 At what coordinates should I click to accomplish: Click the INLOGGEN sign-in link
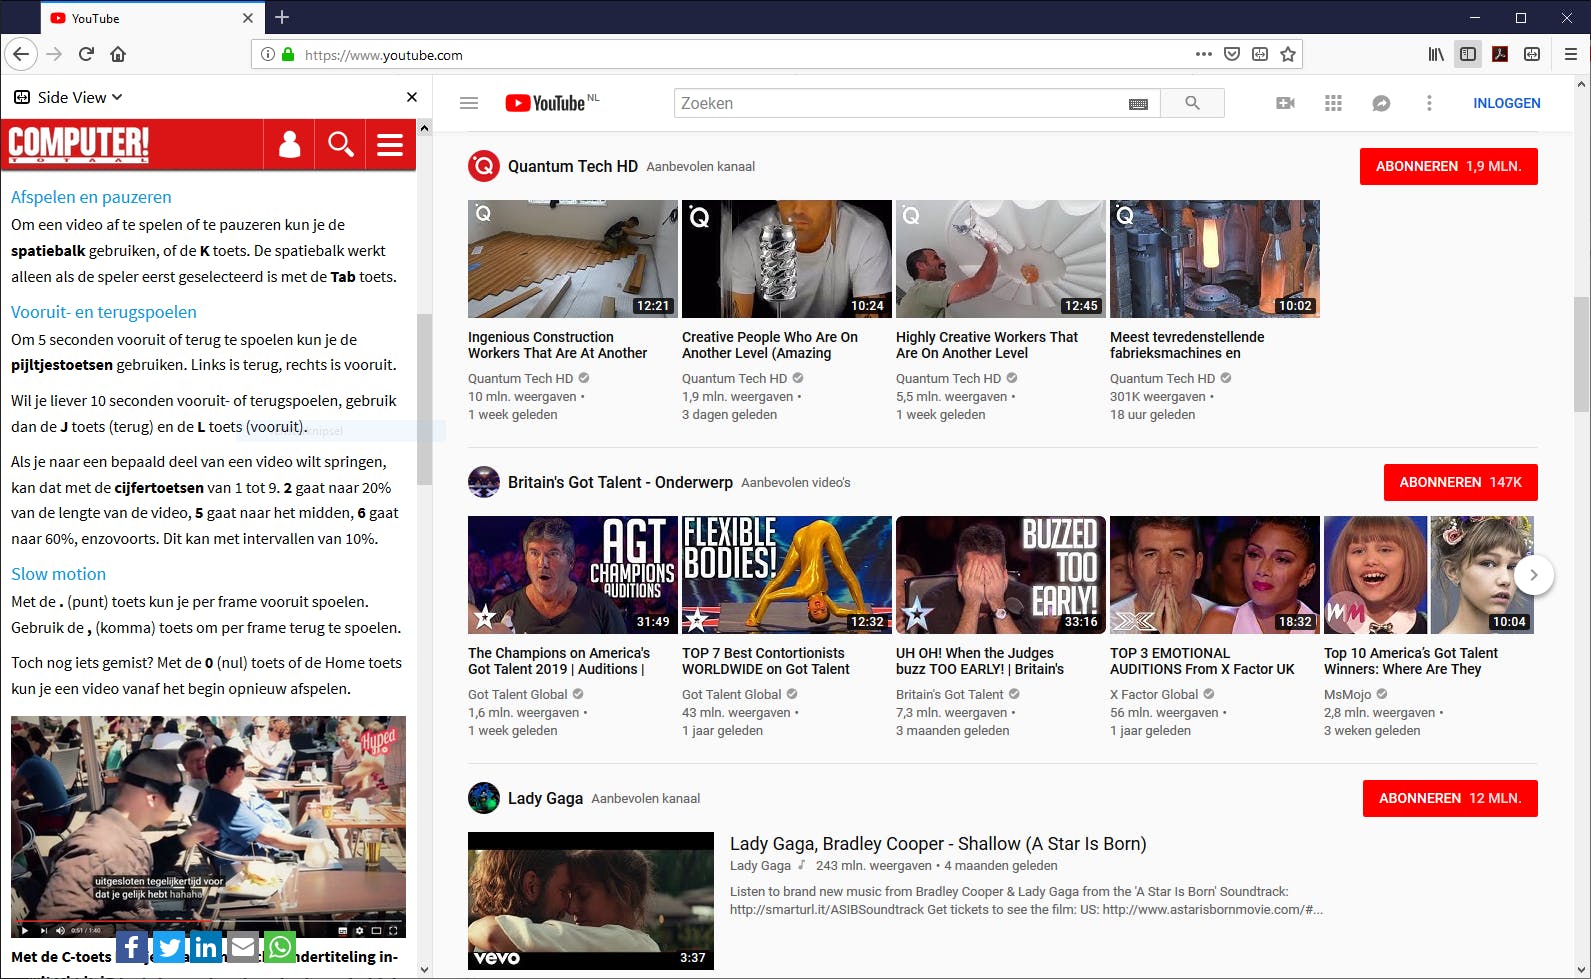click(1506, 103)
